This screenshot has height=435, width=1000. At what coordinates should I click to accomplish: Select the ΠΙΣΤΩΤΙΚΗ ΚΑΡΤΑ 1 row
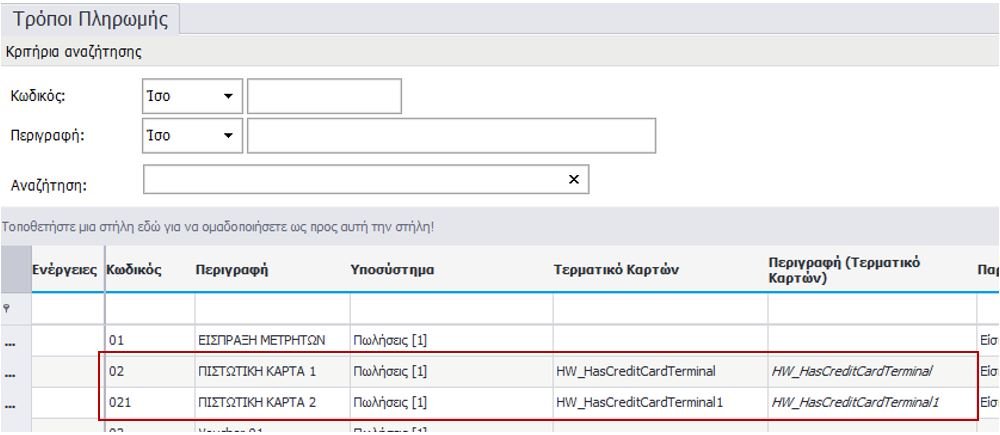point(257,372)
